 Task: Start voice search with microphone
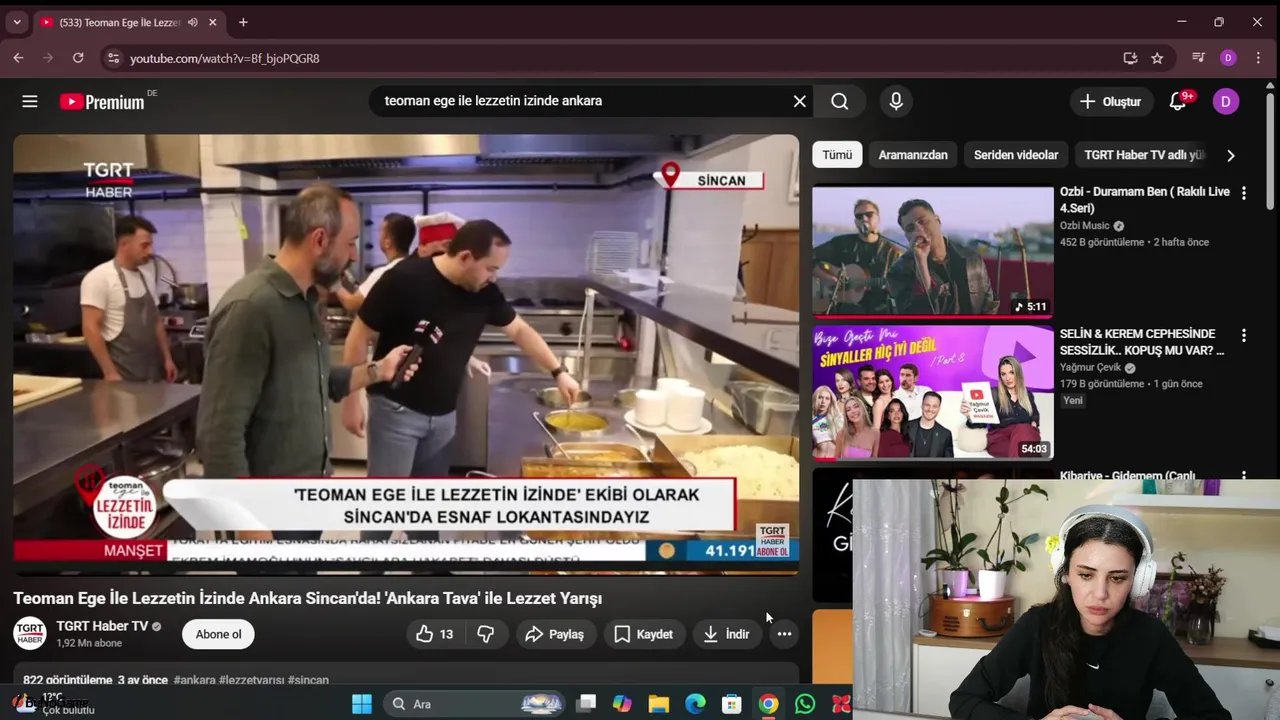pos(896,101)
